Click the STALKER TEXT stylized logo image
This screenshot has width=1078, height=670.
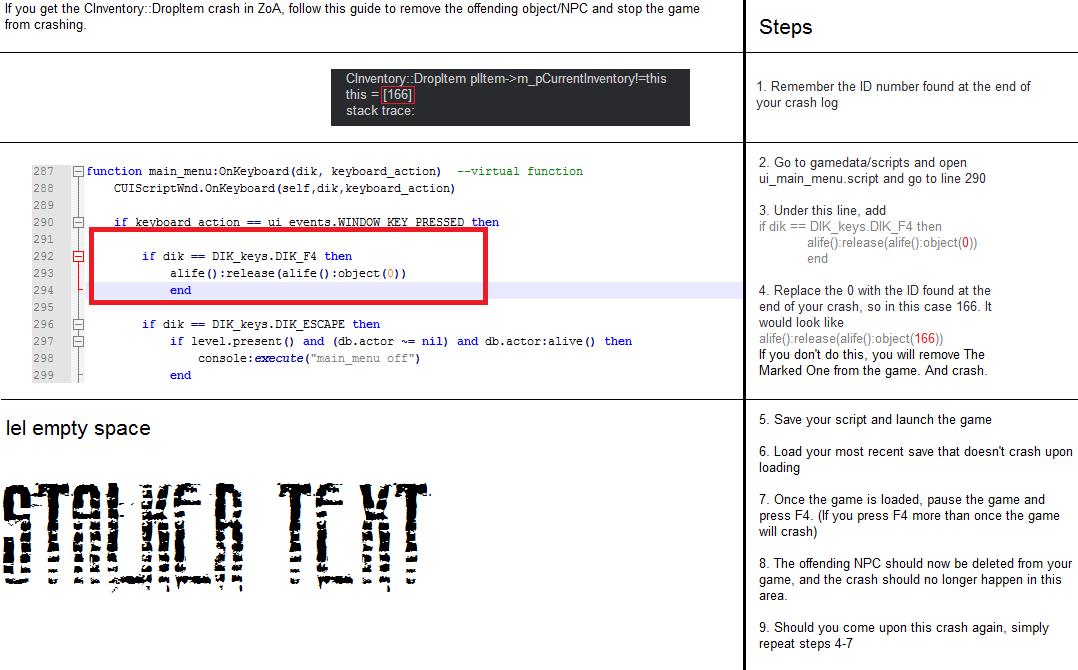pos(216,537)
